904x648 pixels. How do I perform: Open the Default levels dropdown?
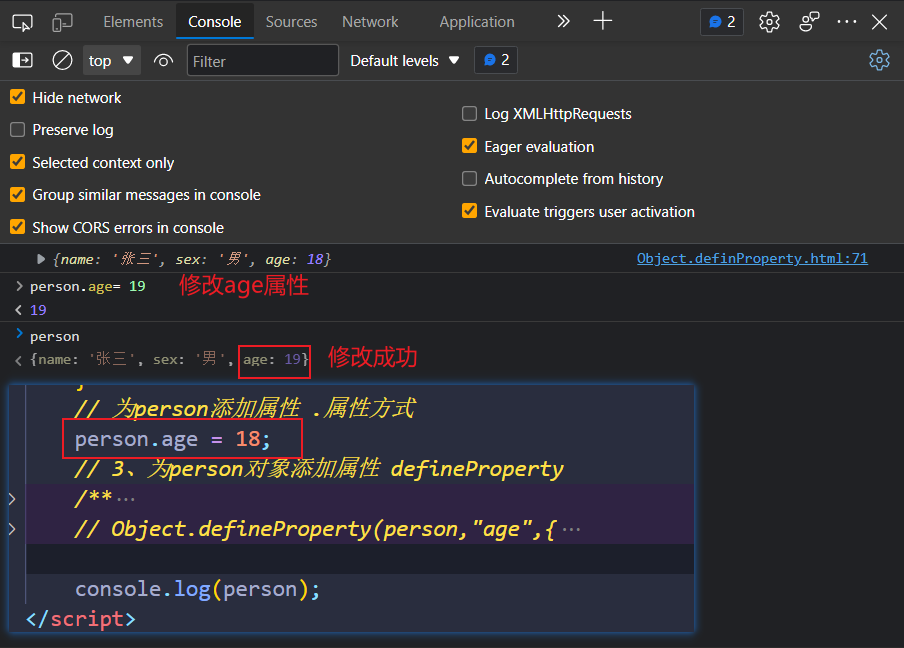click(404, 61)
